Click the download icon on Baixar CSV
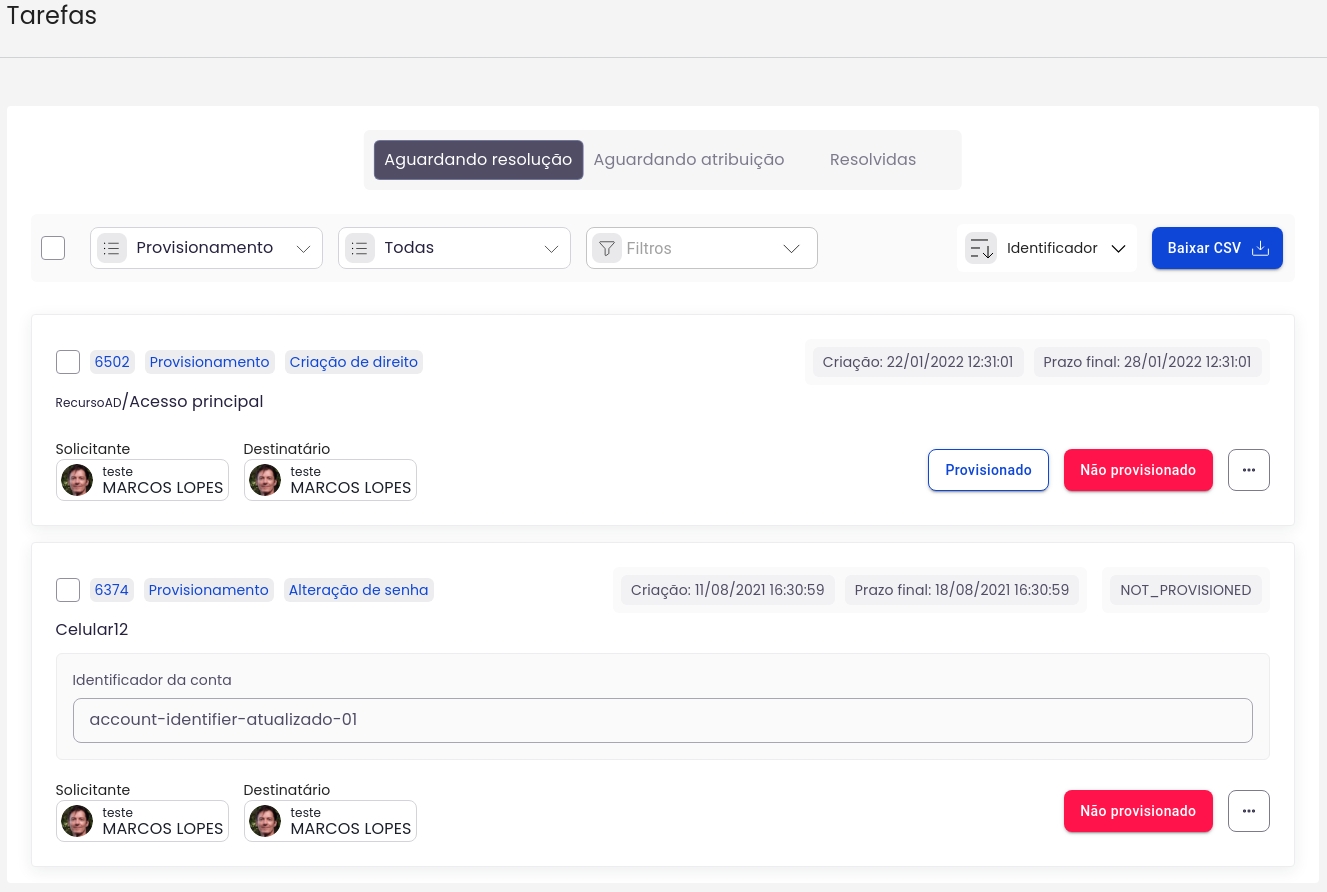Viewport: 1327px width, 892px height. pos(1260,248)
